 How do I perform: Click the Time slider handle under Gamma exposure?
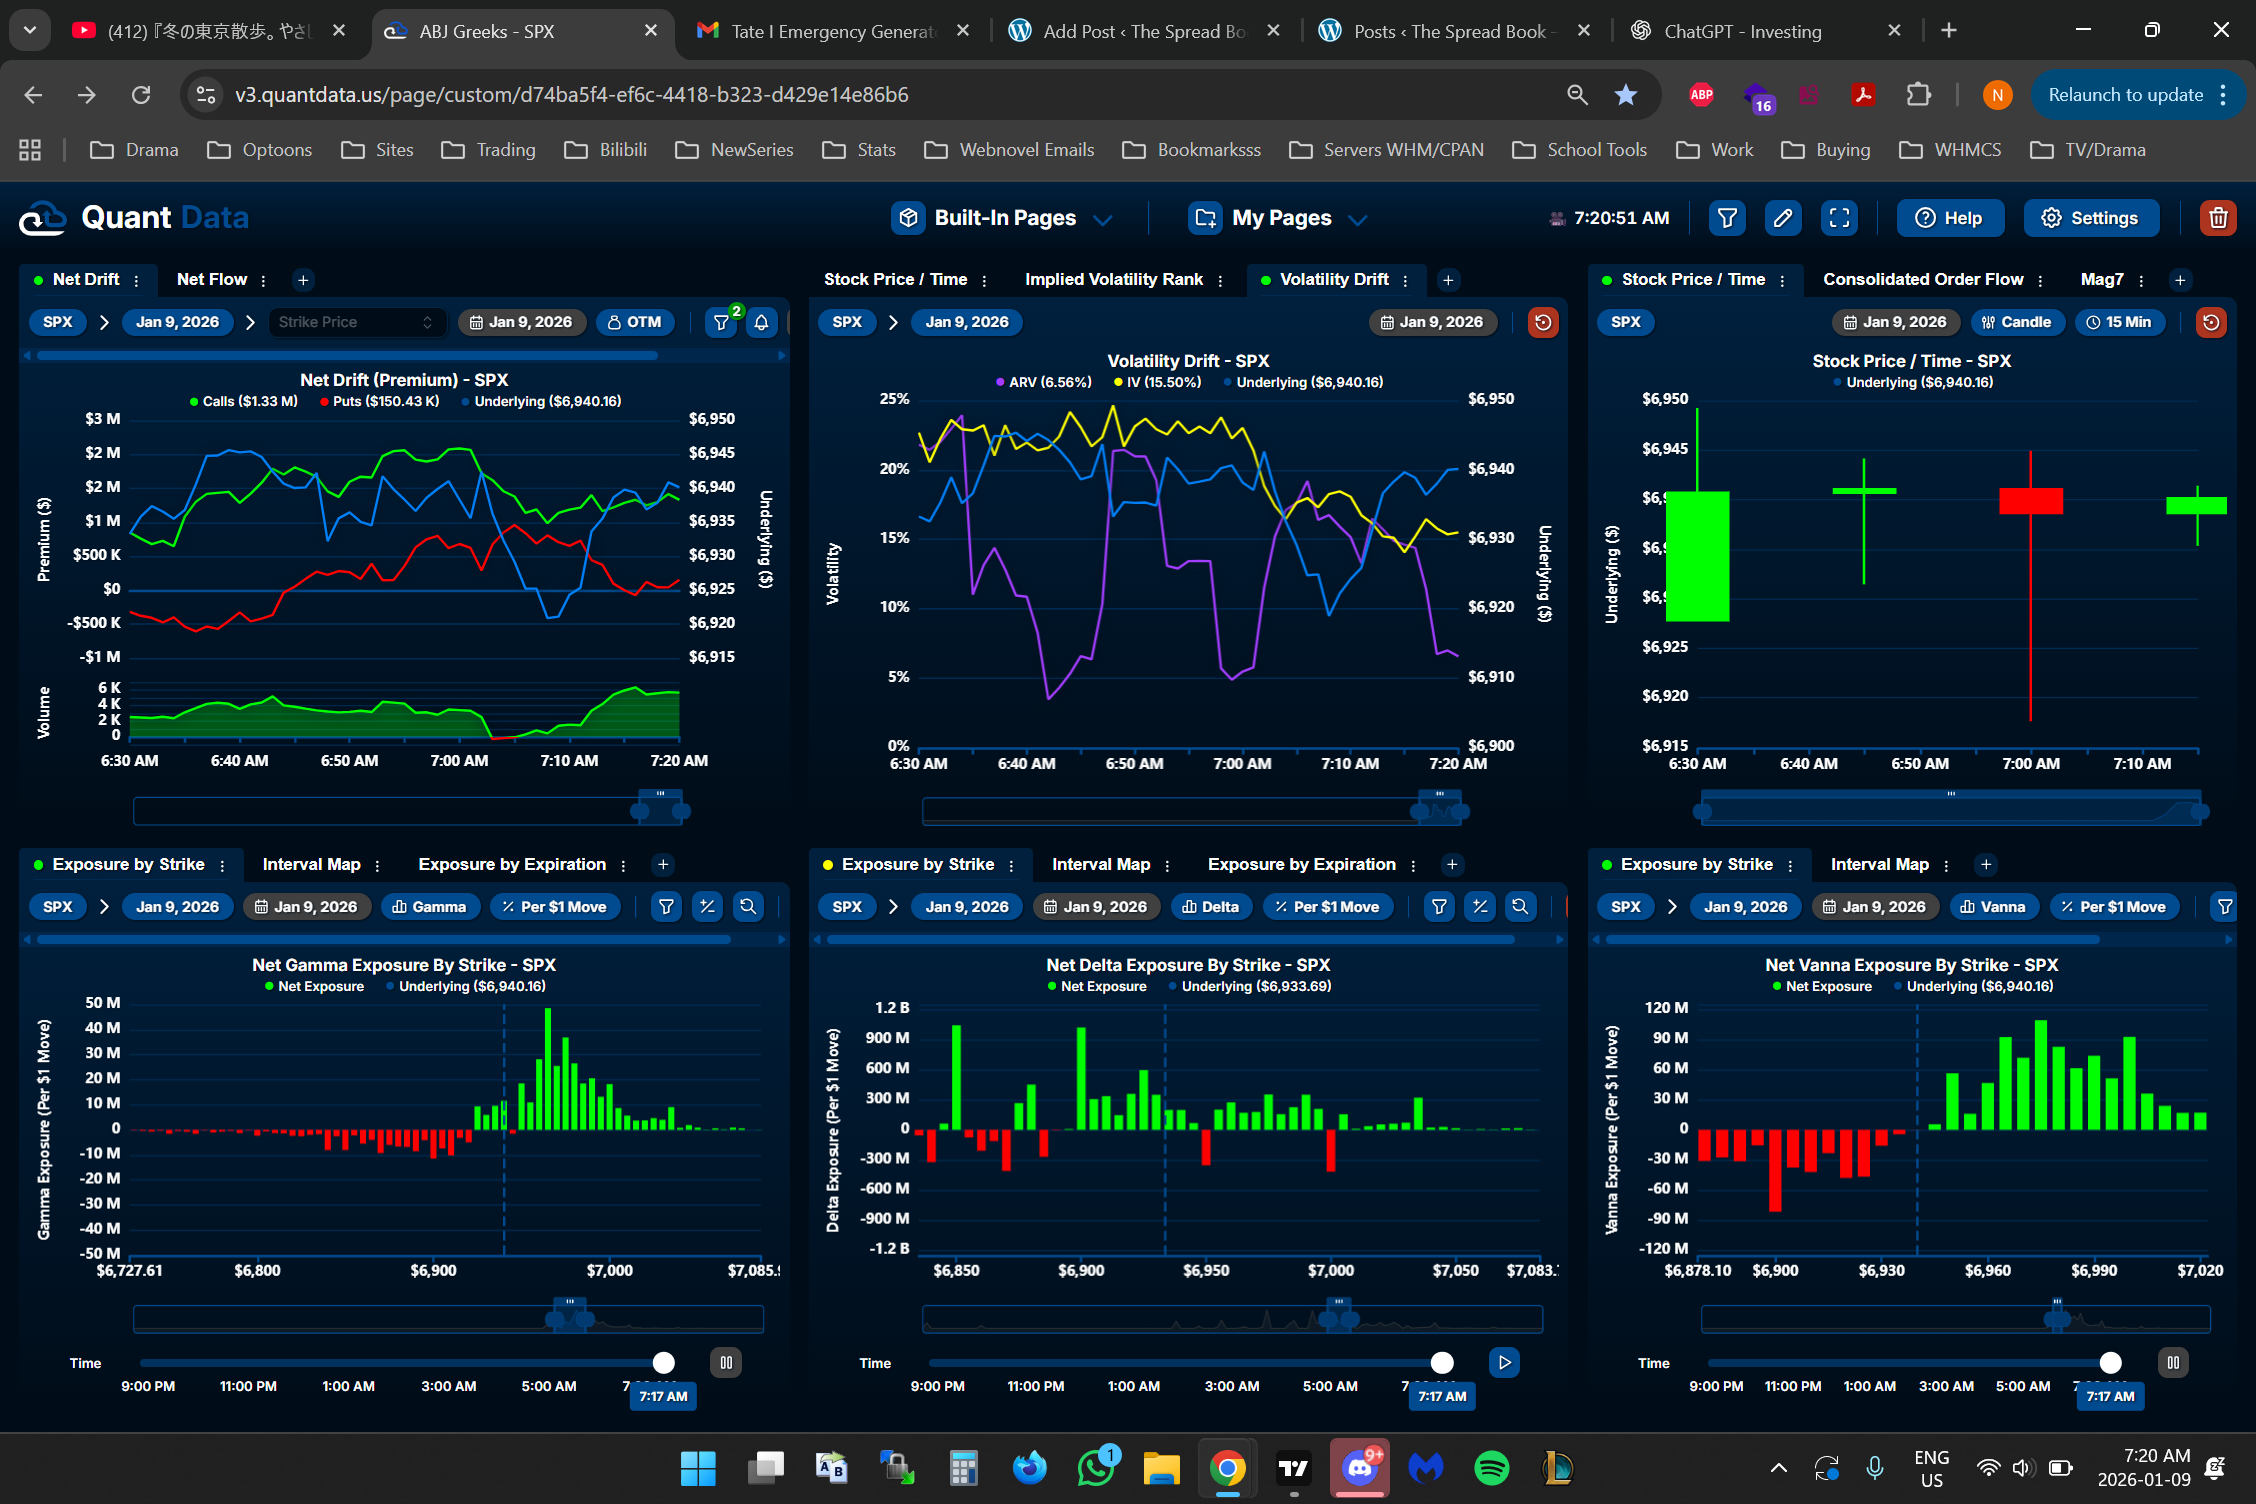point(663,1363)
